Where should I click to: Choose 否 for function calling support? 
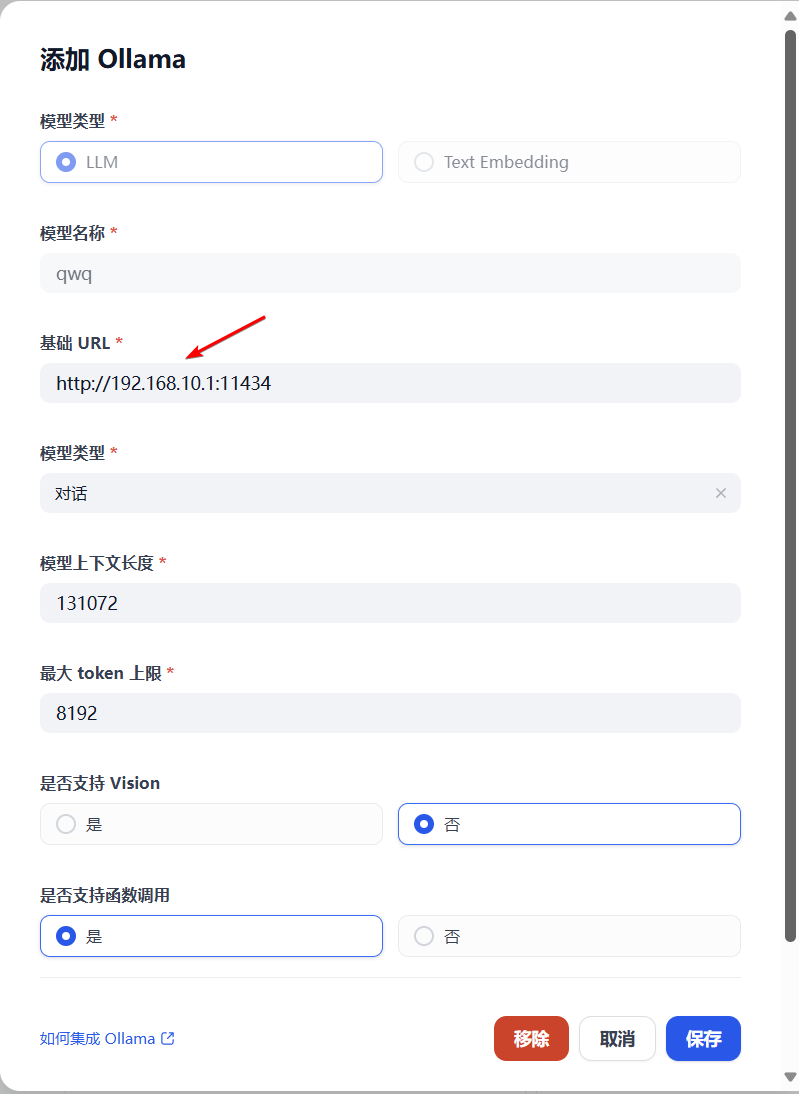tap(569, 936)
